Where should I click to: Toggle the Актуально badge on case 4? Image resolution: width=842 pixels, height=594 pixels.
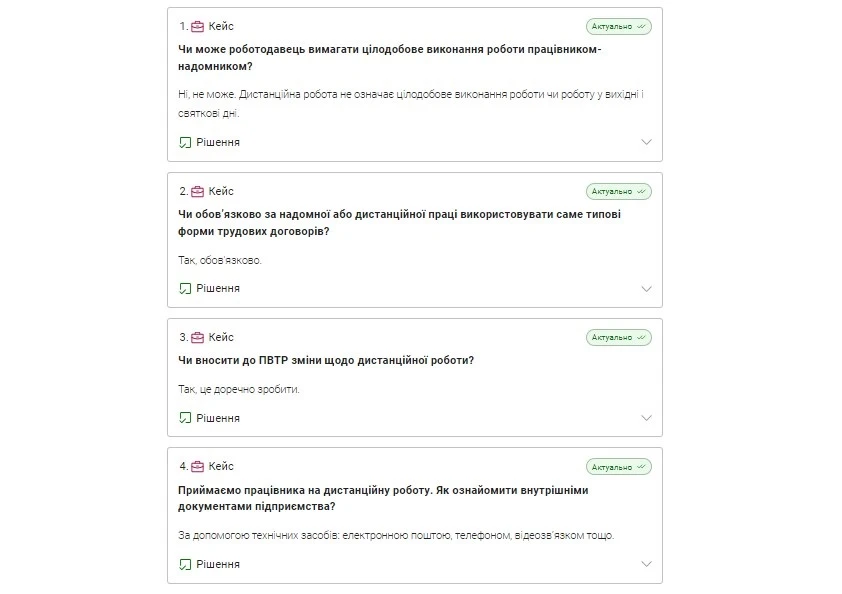[619, 465]
